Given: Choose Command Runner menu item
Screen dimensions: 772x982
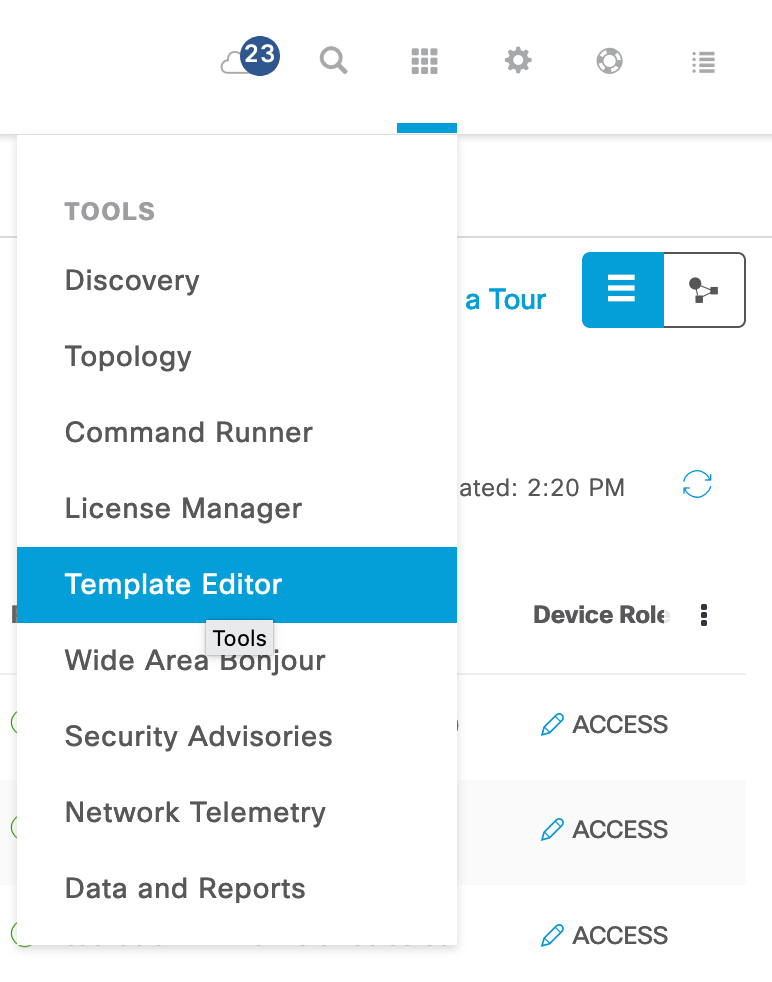Looking at the screenshot, I should click(x=237, y=432).
